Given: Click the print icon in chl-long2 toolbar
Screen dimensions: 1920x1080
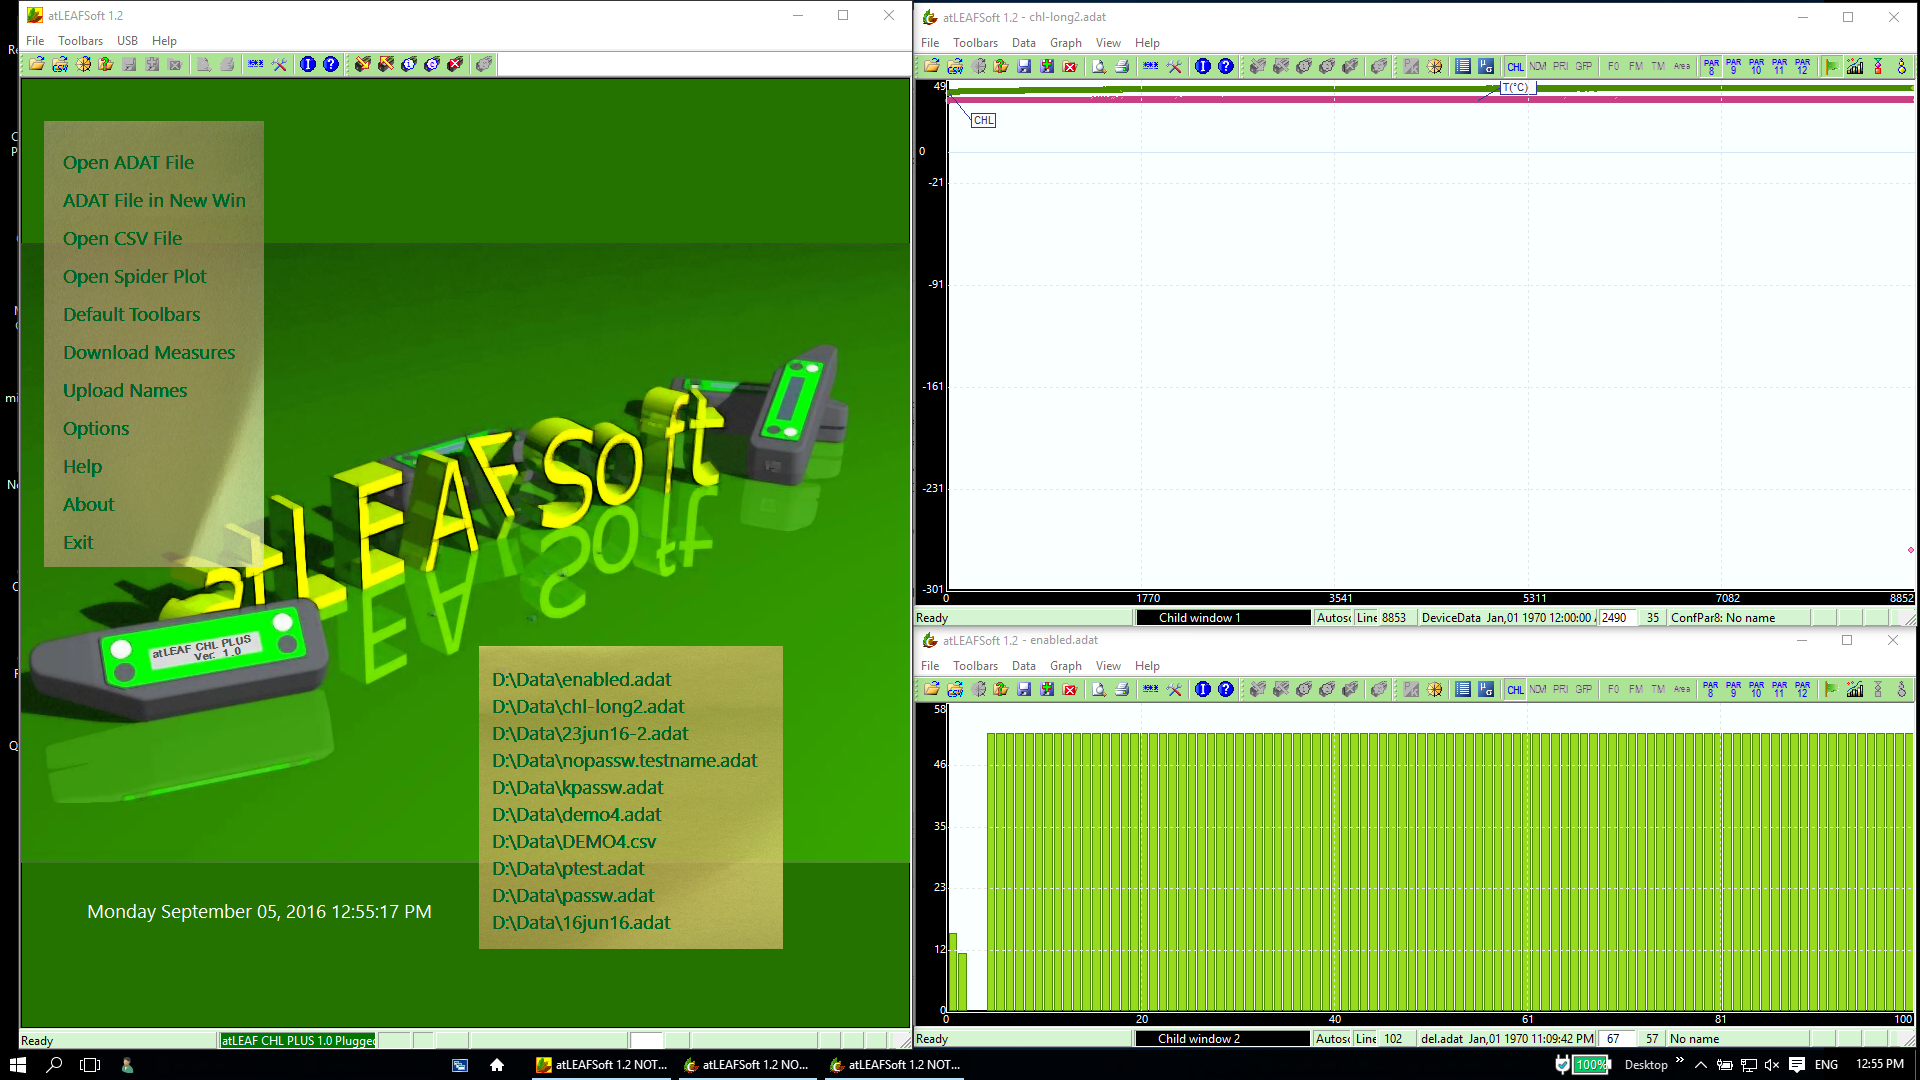Looking at the screenshot, I should (x=1122, y=66).
